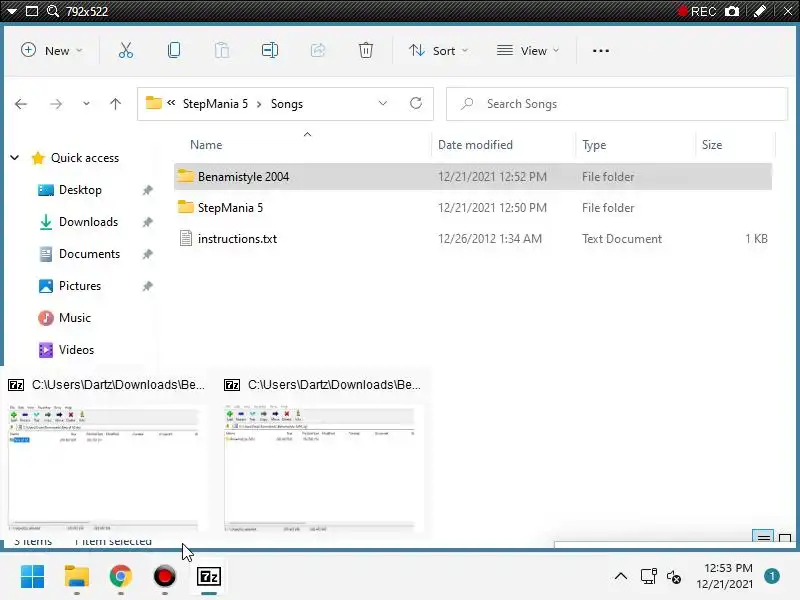Viewport: 800px width, 600px height.
Task: Click the Songs breadcrumb segment
Action: coord(287,104)
